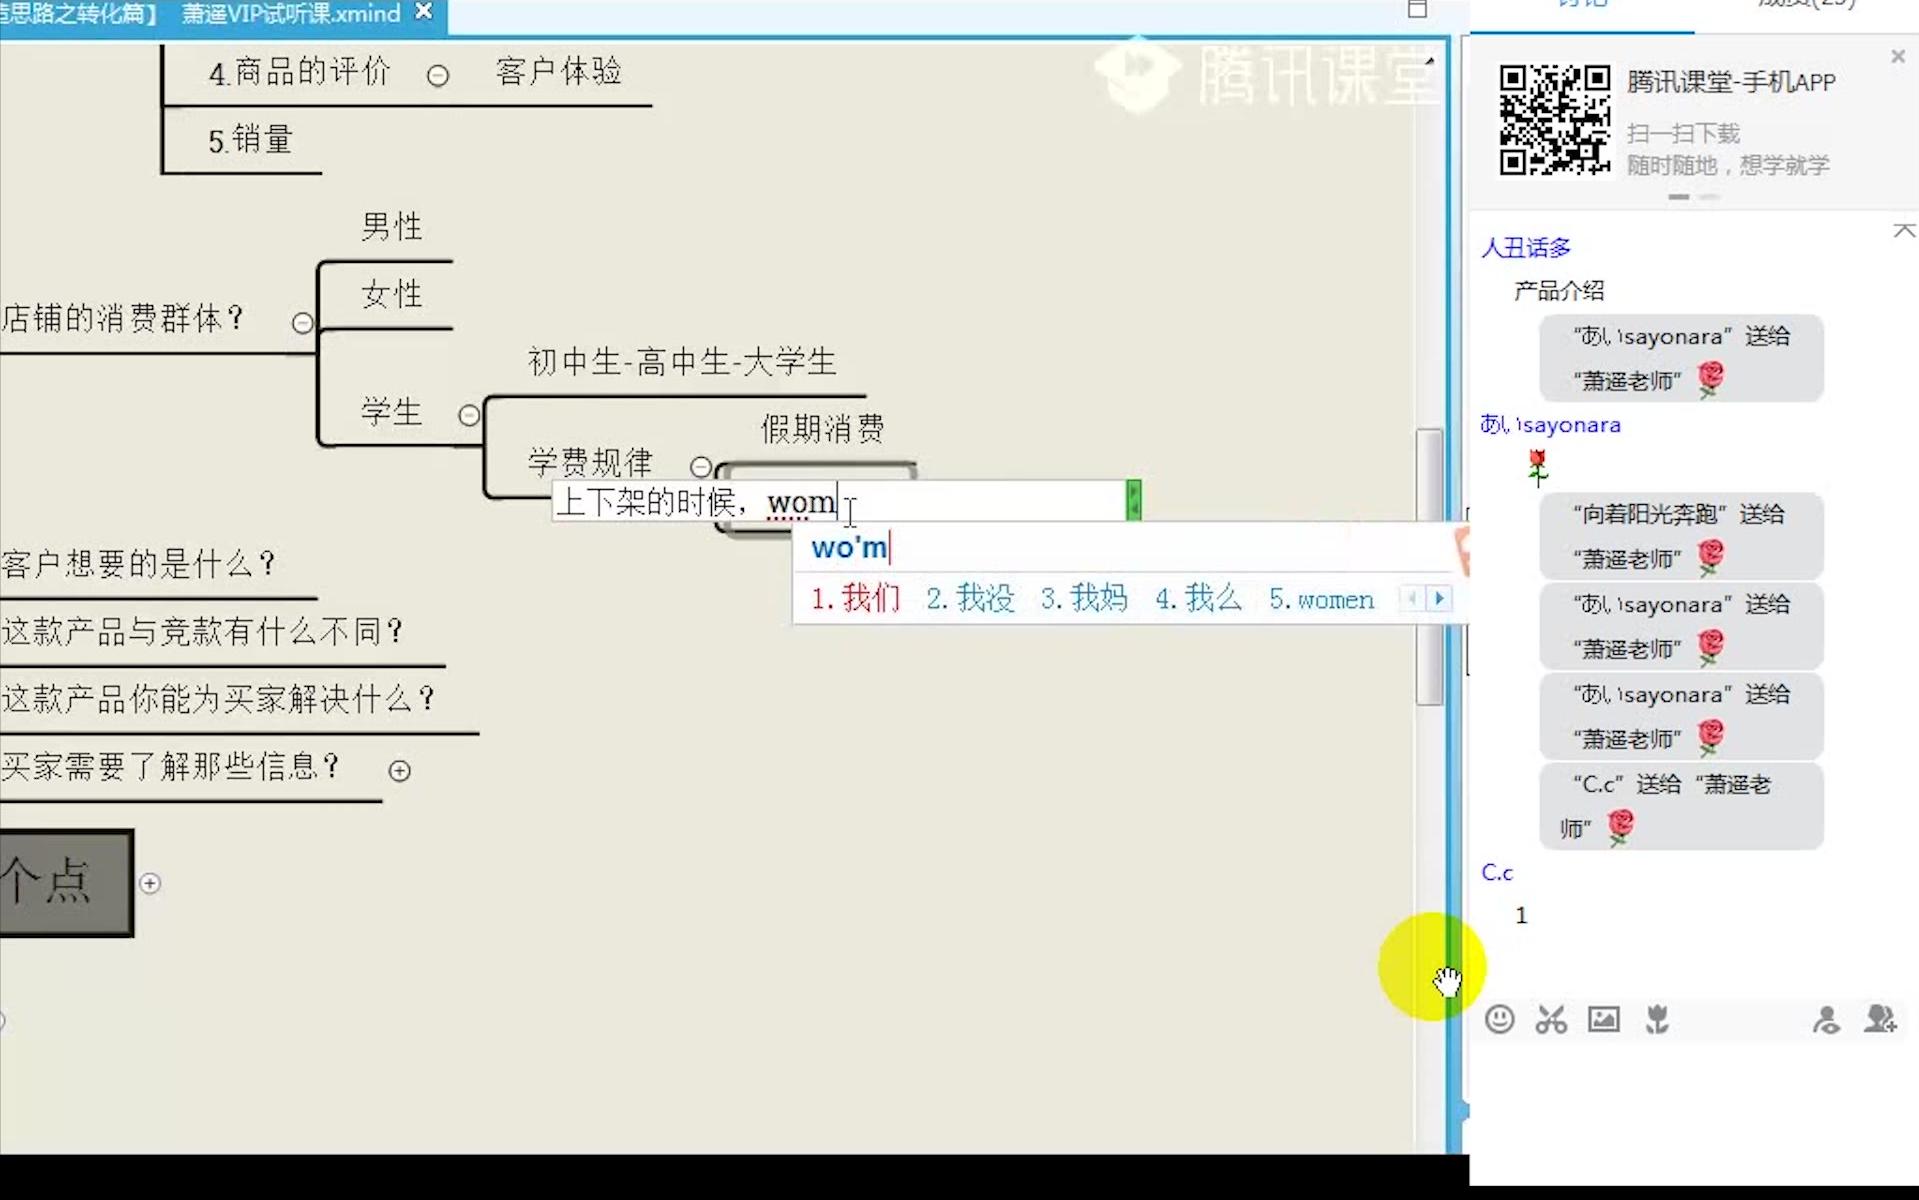Click the send flower icon
The width and height of the screenshot is (1919, 1200).
pos(1657,1019)
